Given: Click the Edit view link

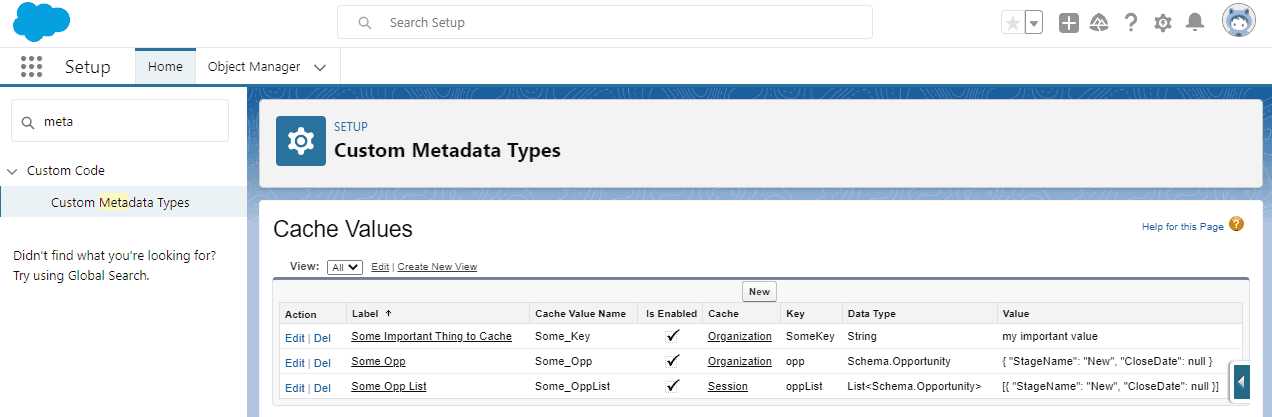Looking at the screenshot, I should click(380, 267).
